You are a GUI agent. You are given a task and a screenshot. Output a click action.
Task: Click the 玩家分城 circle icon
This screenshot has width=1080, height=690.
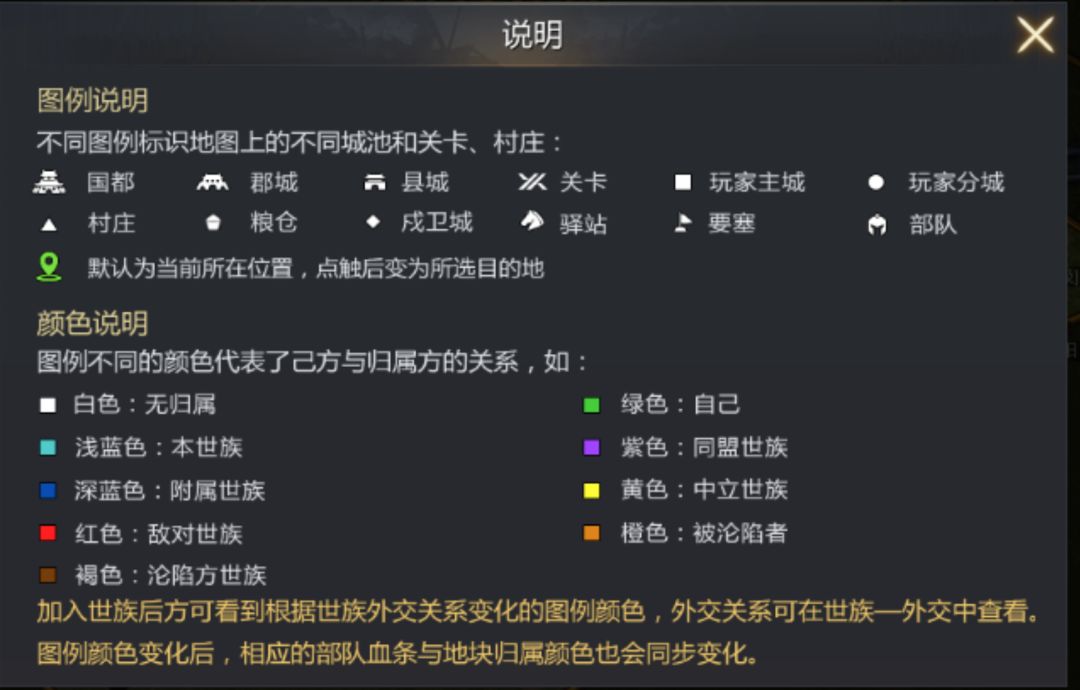point(876,183)
